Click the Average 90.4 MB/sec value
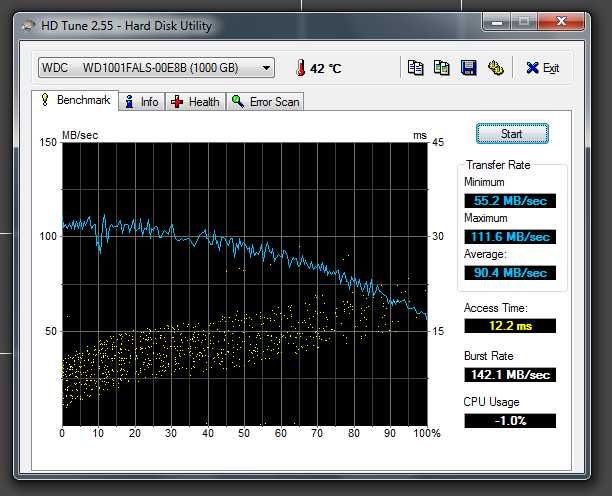612x496 pixels. pyautogui.click(x=509, y=273)
